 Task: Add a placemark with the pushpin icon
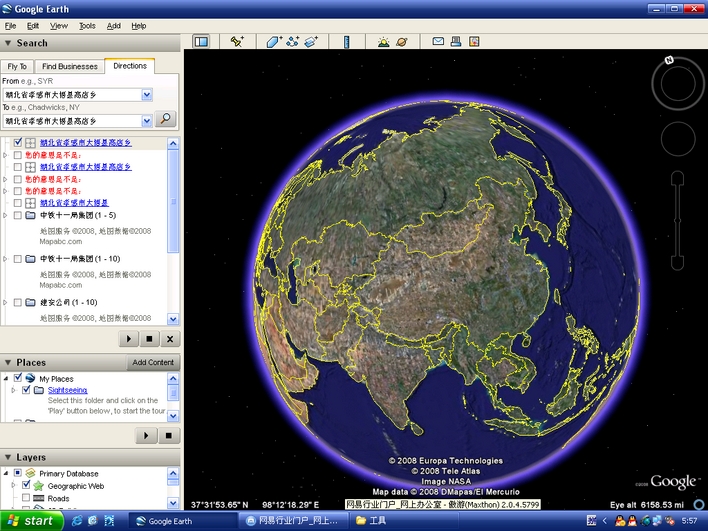click(x=237, y=42)
